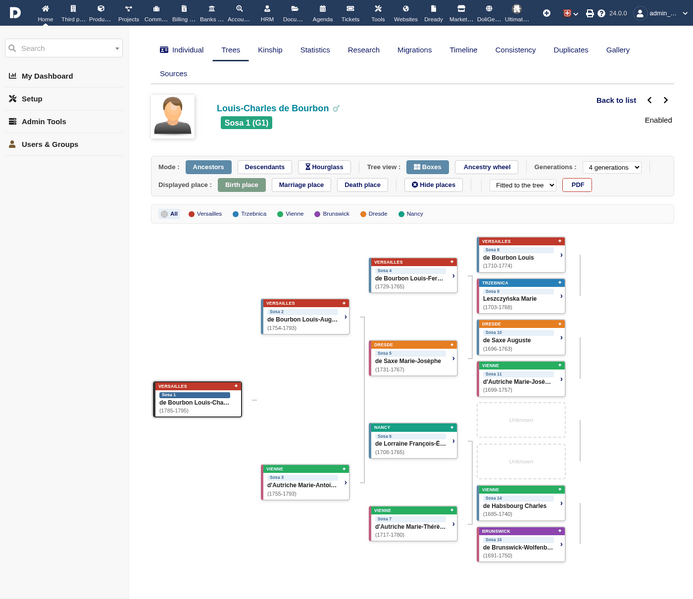
Task: Display Birth place on boxes
Action: (241, 185)
